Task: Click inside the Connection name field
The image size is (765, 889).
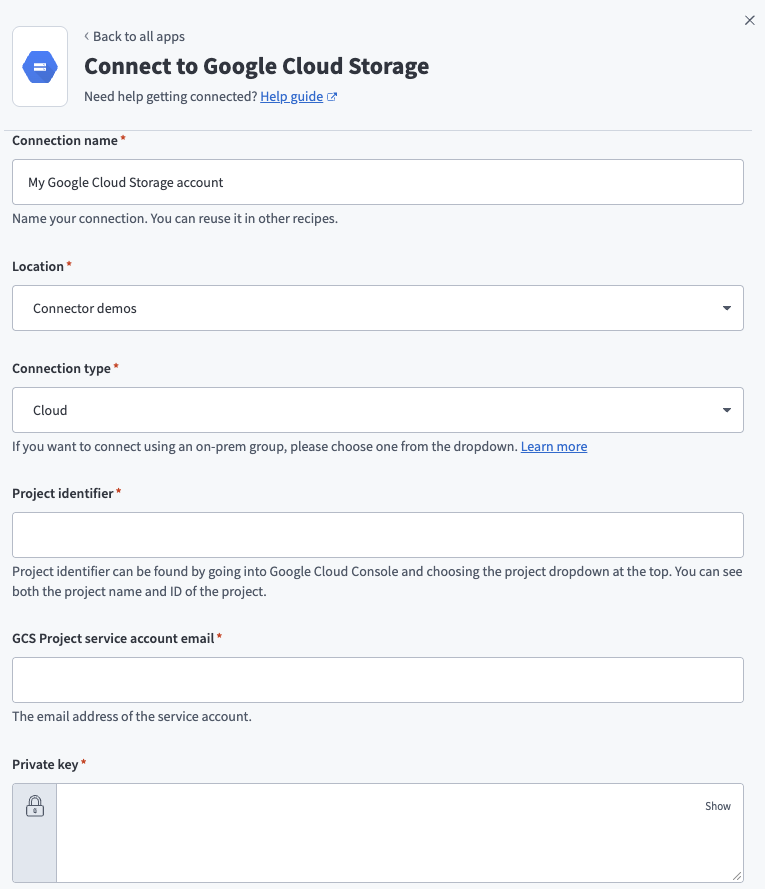Action: [377, 182]
